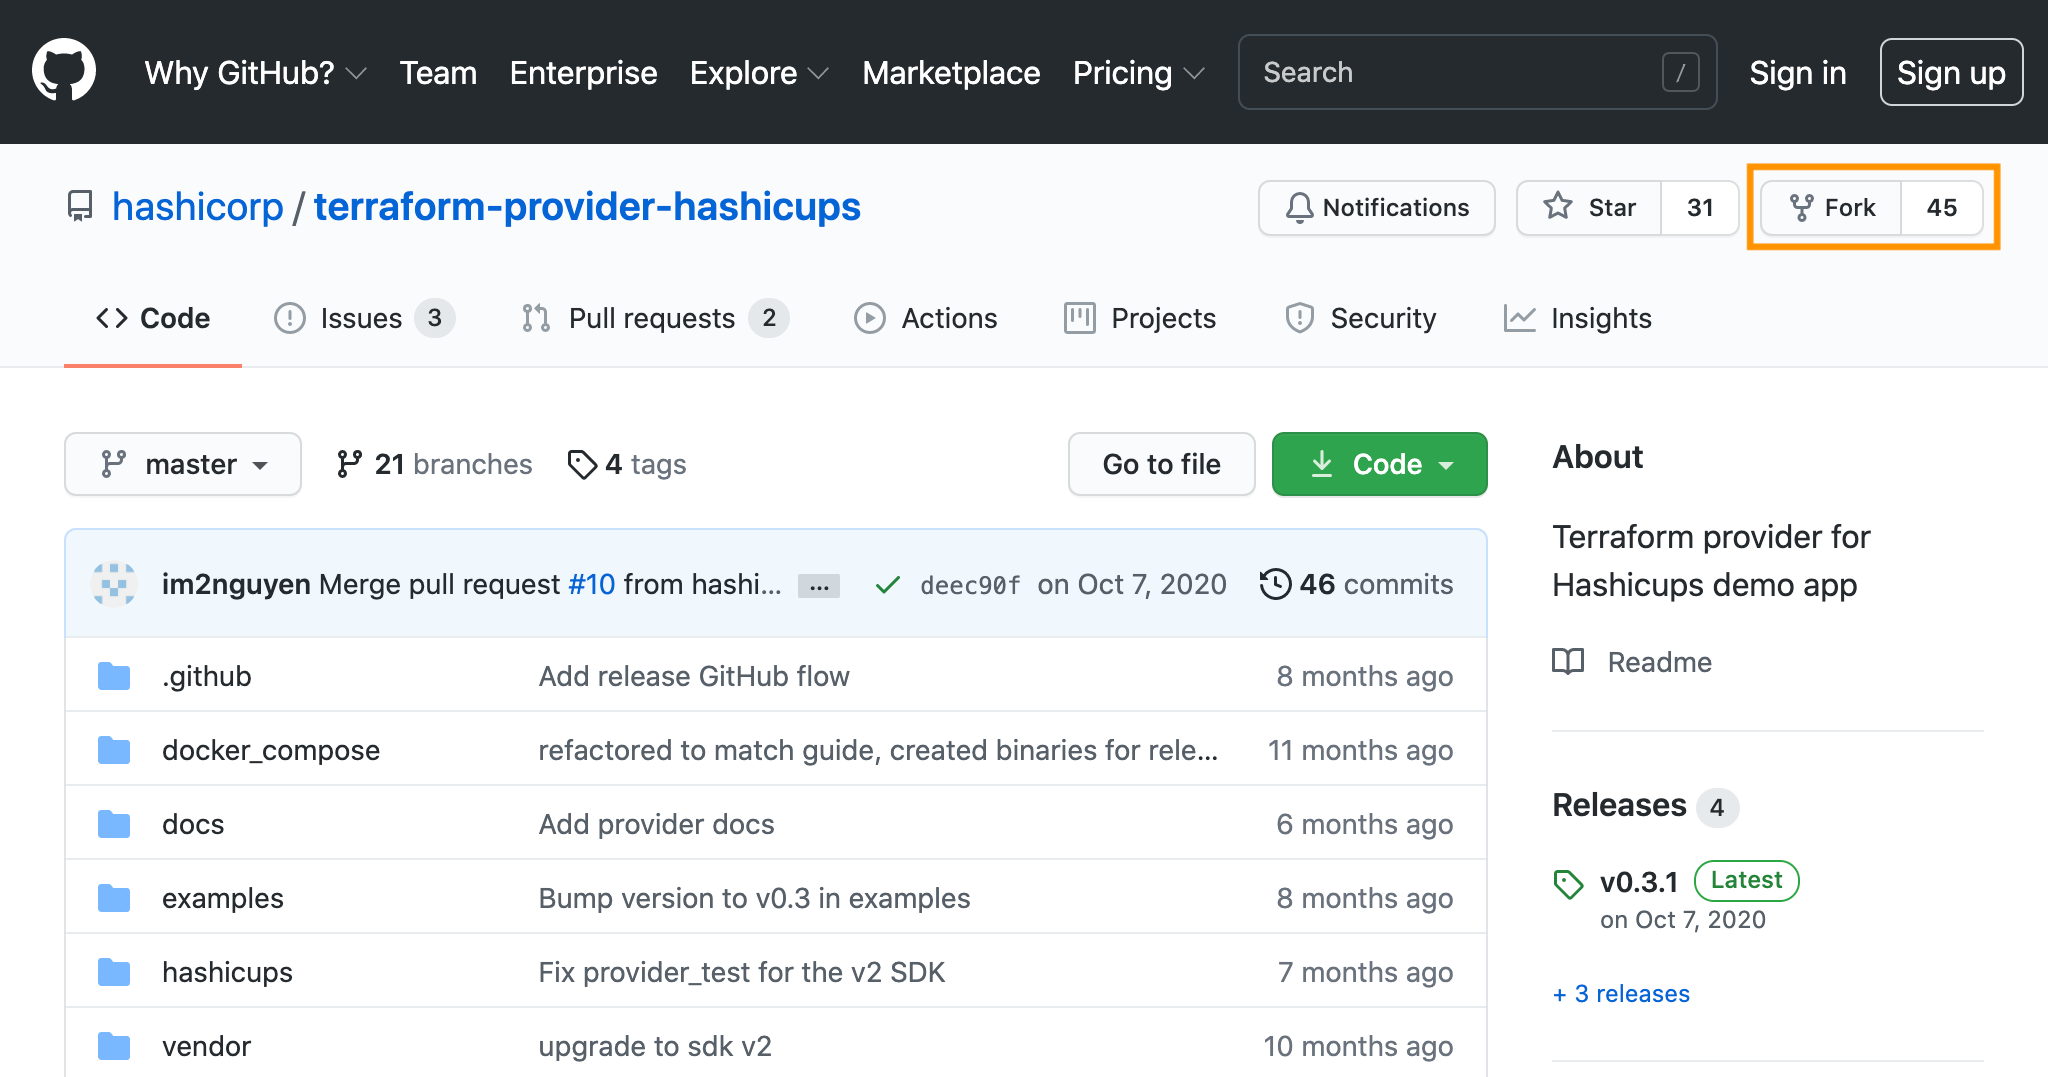Expand the truncated commit message ellipsis
The width and height of the screenshot is (2048, 1077).
tap(818, 585)
